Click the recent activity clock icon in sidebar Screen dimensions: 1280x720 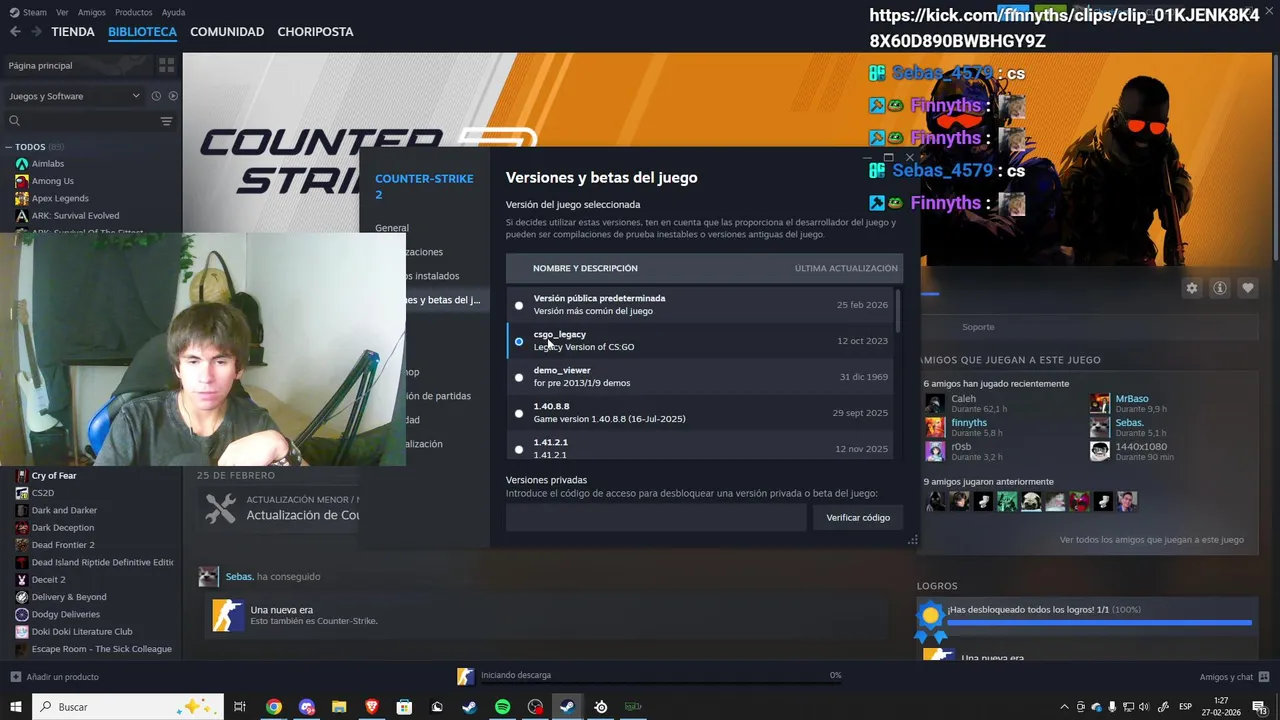[156, 96]
